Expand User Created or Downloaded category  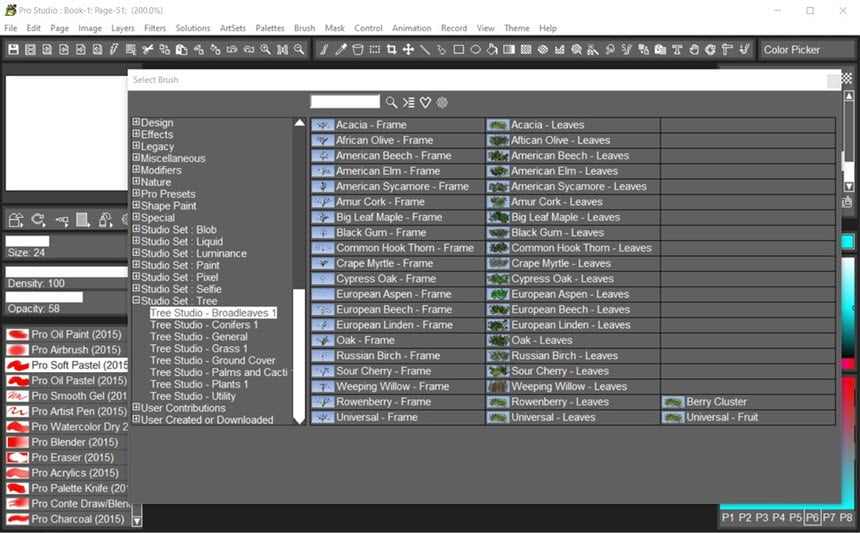[x=136, y=419]
